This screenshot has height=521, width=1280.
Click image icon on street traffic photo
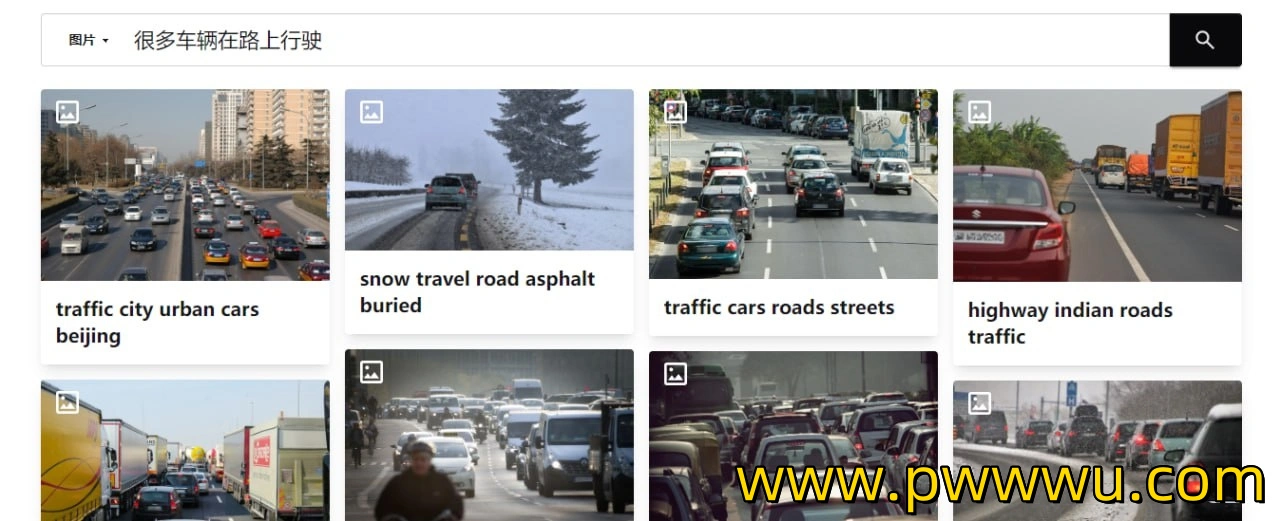pyautogui.click(x=675, y=112)
